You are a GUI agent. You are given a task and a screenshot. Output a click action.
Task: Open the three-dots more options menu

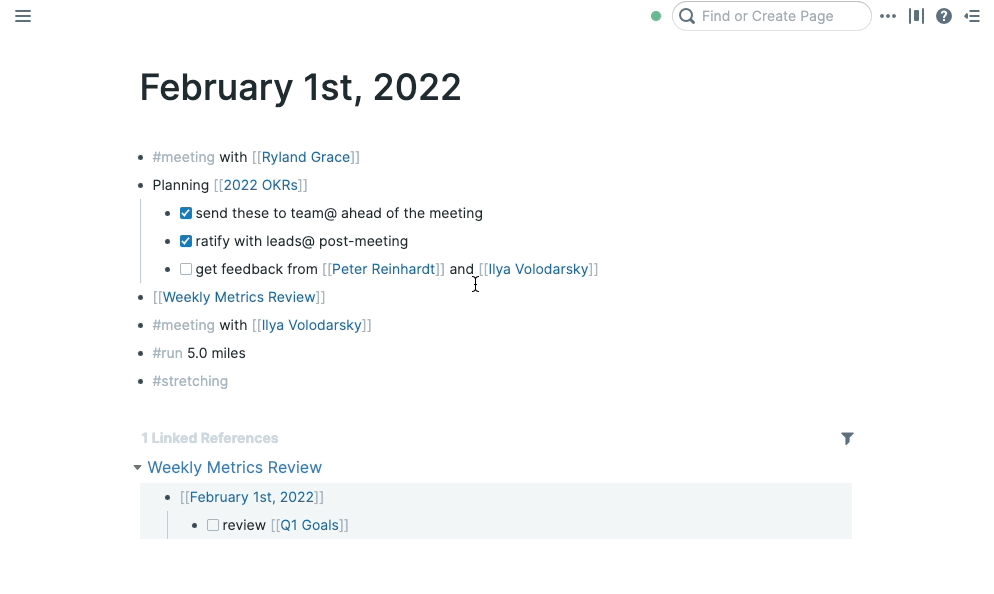[x=888, y=16]
